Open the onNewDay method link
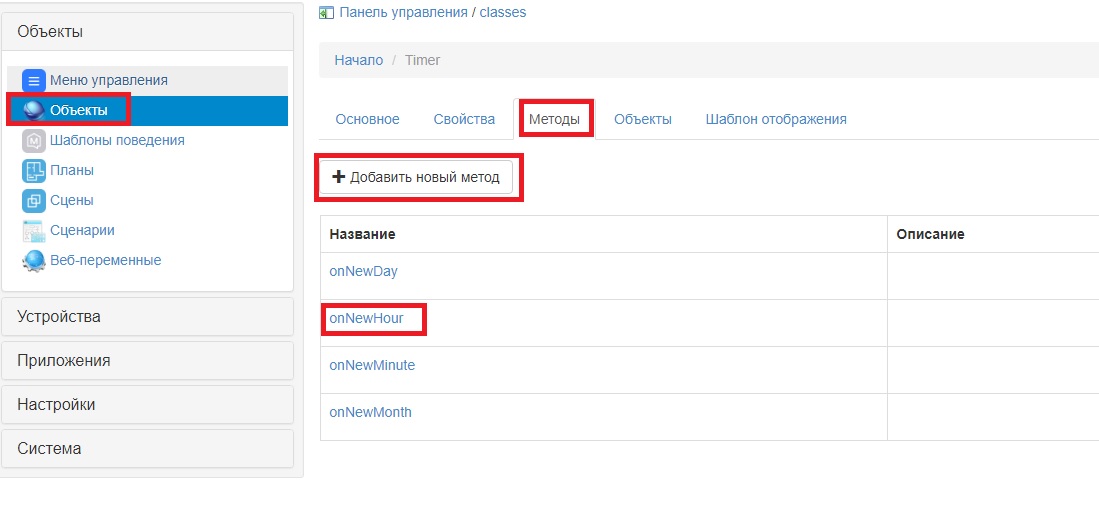This screenshot has height=529, width=1099. tap(363, 271)
